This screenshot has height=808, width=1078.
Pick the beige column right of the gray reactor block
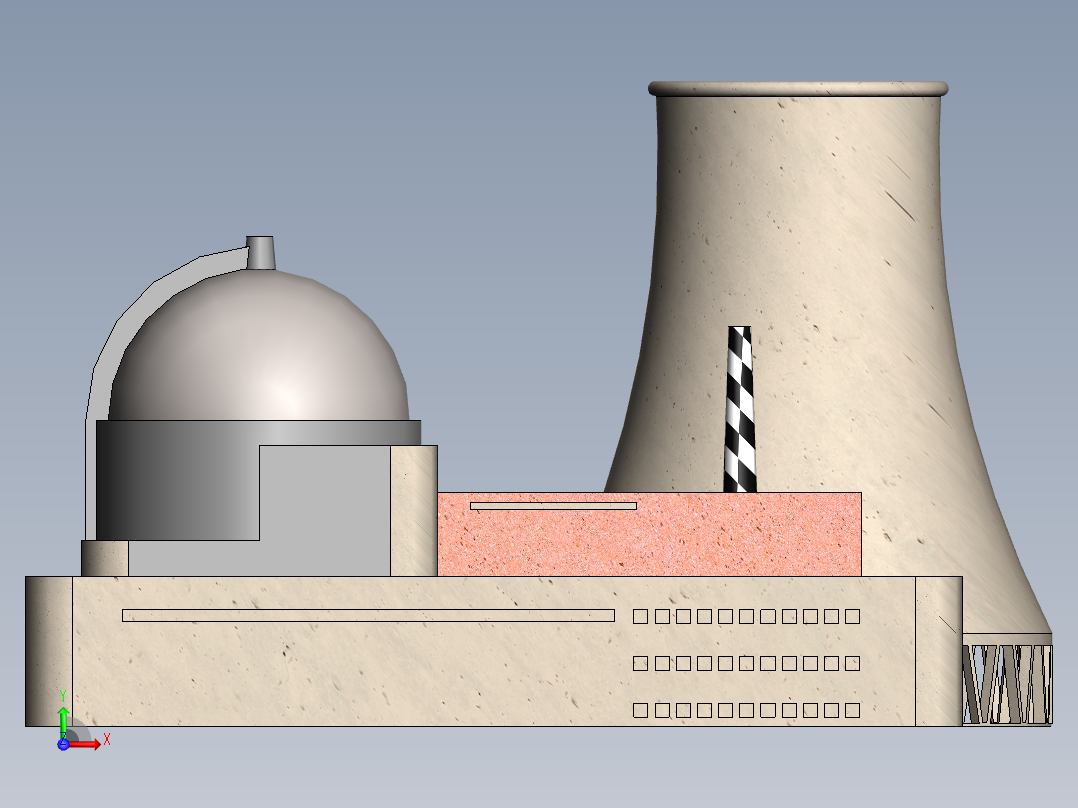point(414,510)
